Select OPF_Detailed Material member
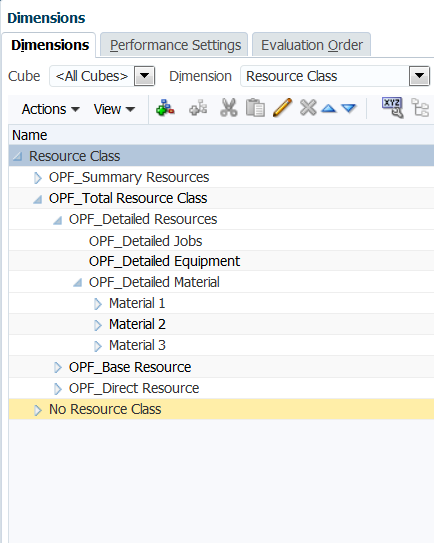This screenshot has width=434, height=543. tap(154, 282)
